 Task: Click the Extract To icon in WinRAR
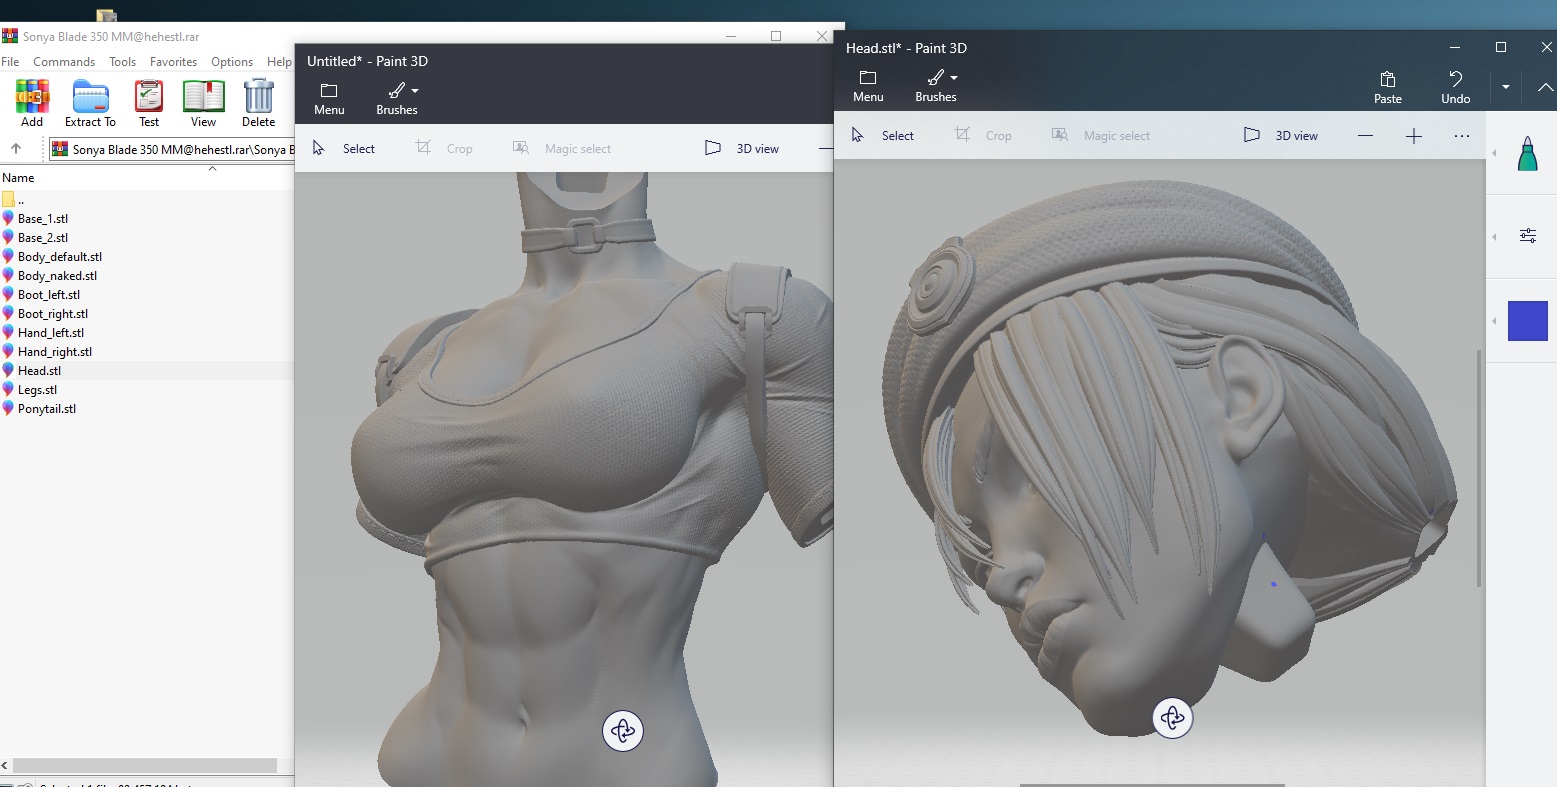[90, 103]
